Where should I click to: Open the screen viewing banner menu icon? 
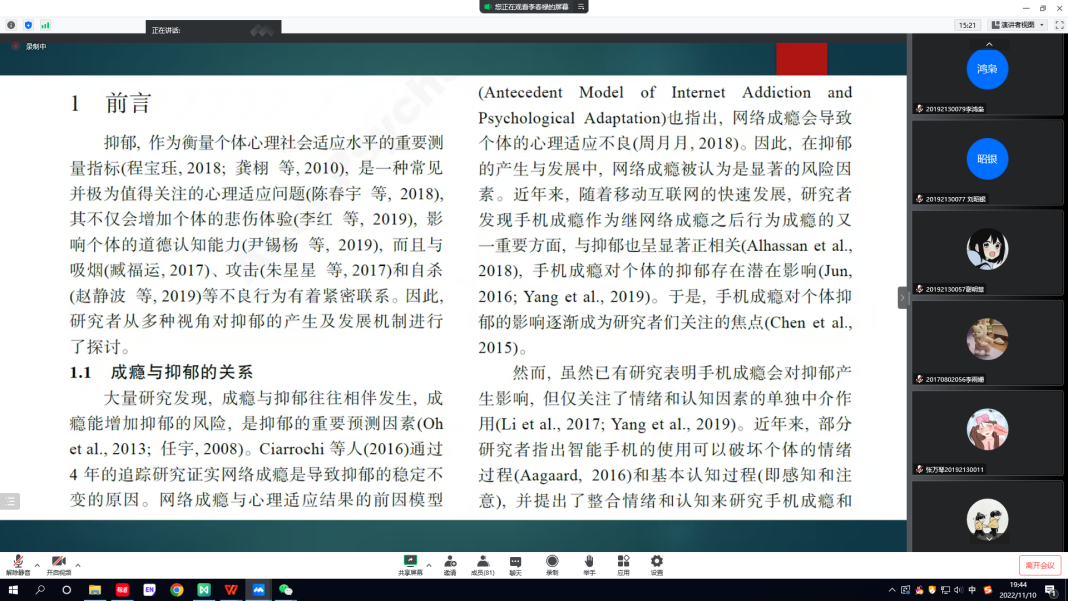[579, 7]
